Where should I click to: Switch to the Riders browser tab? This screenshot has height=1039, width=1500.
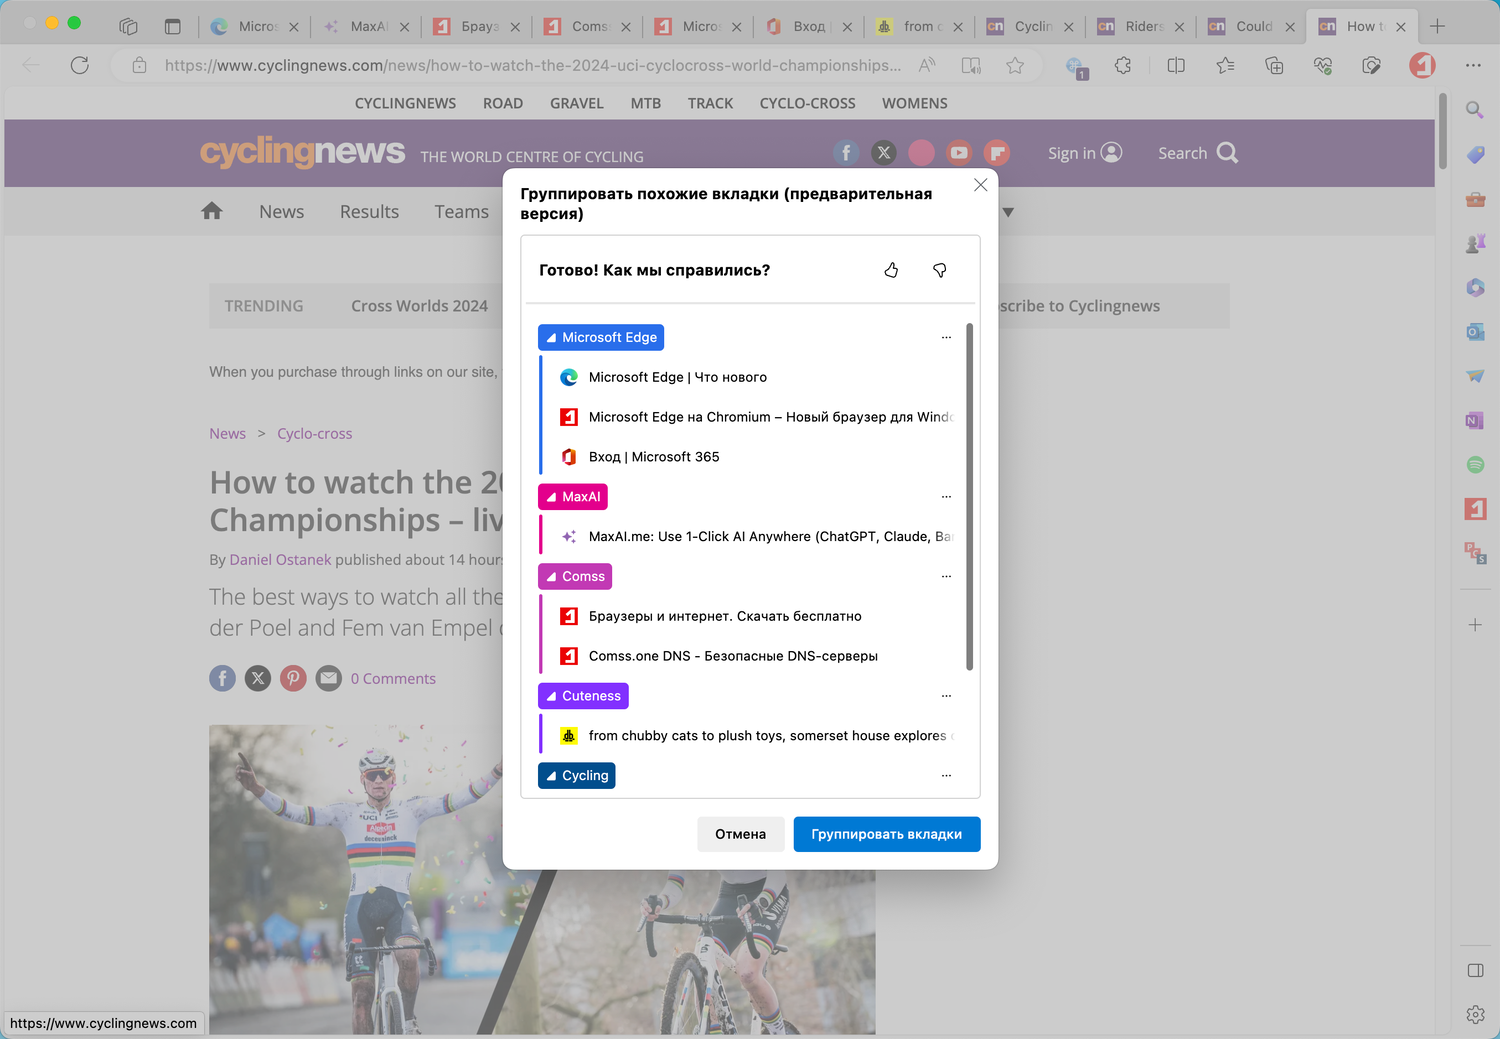(x=1139, y=26)
